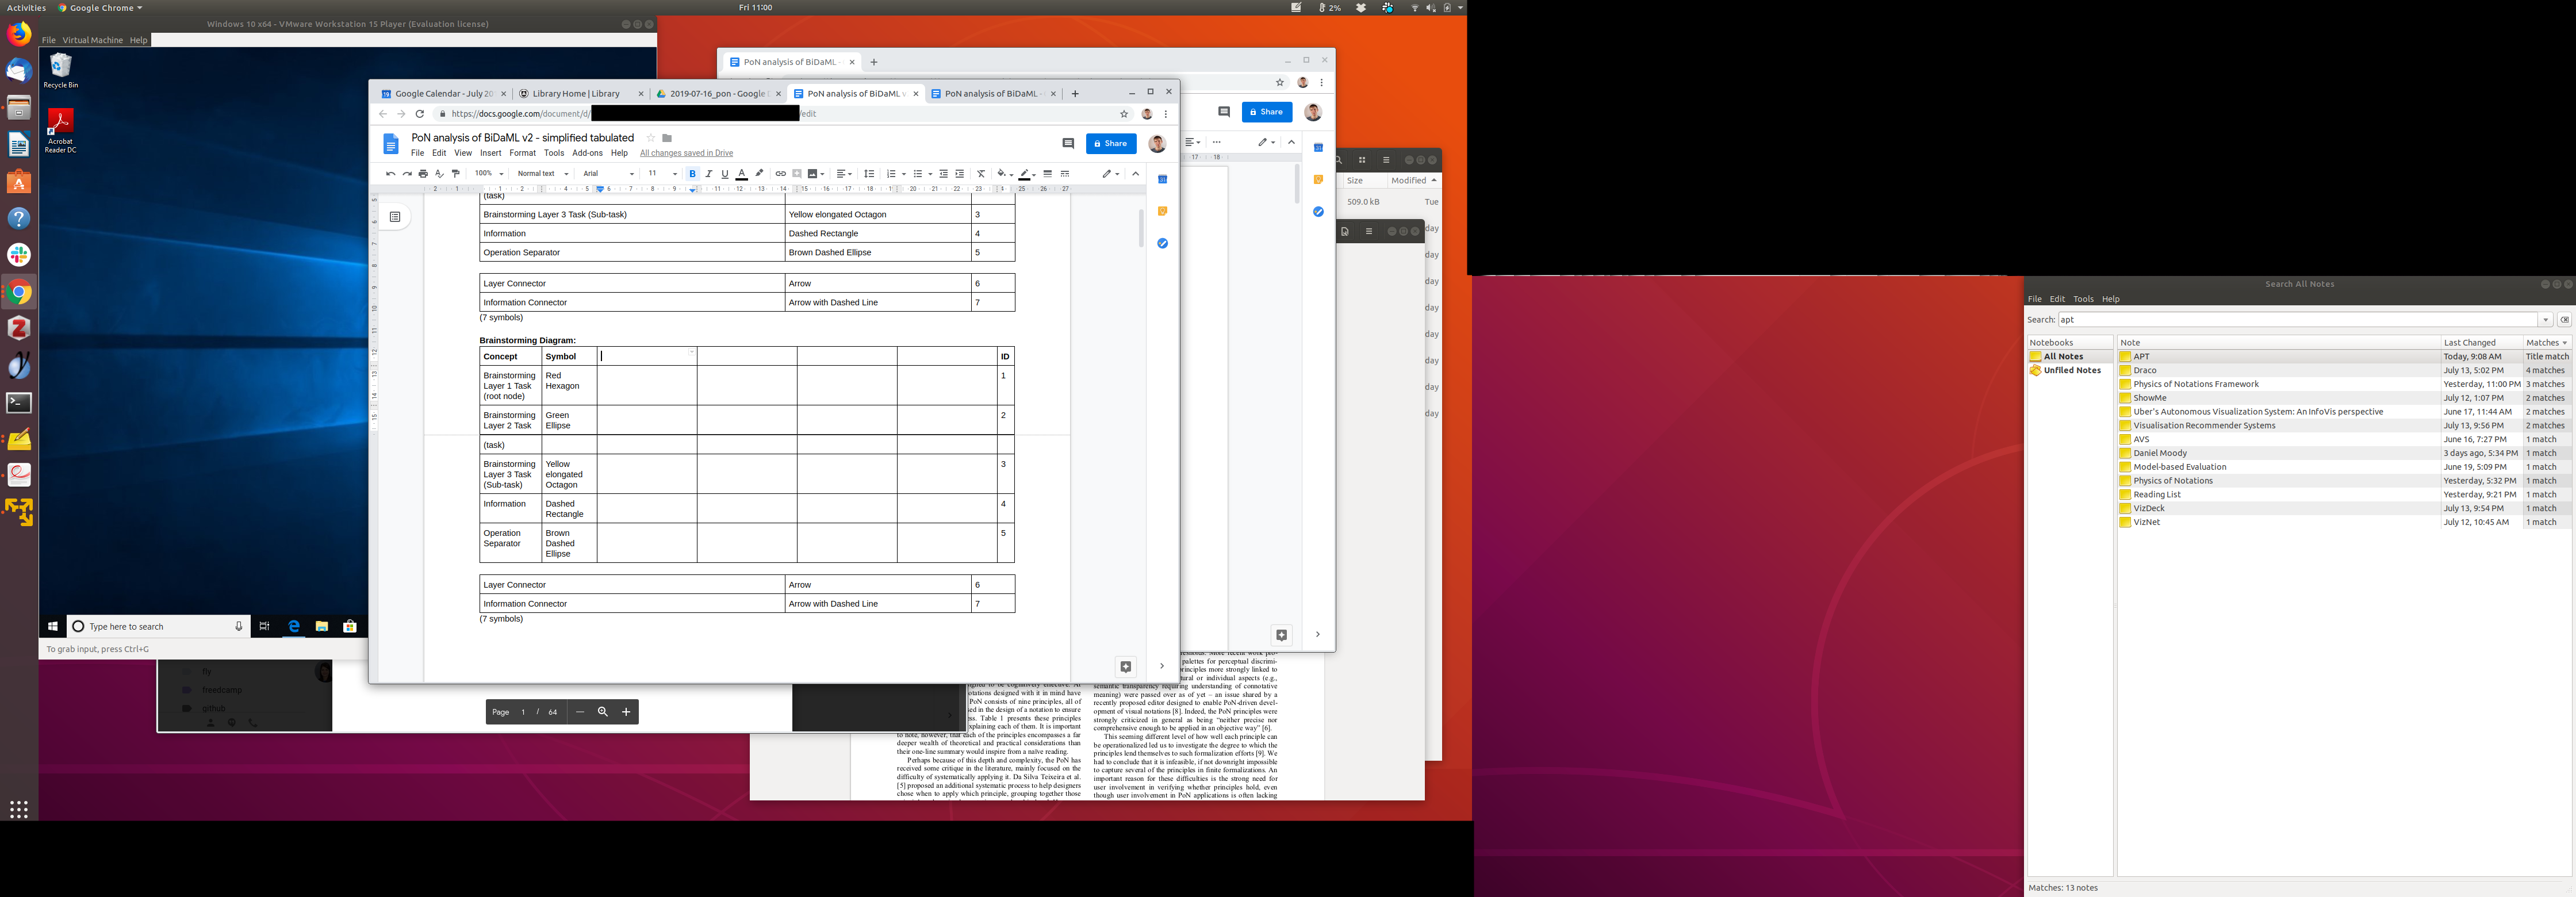Click the insert link icon
Image resolution: width=2576 pixels, height=897 pixels.
[780, 174]
